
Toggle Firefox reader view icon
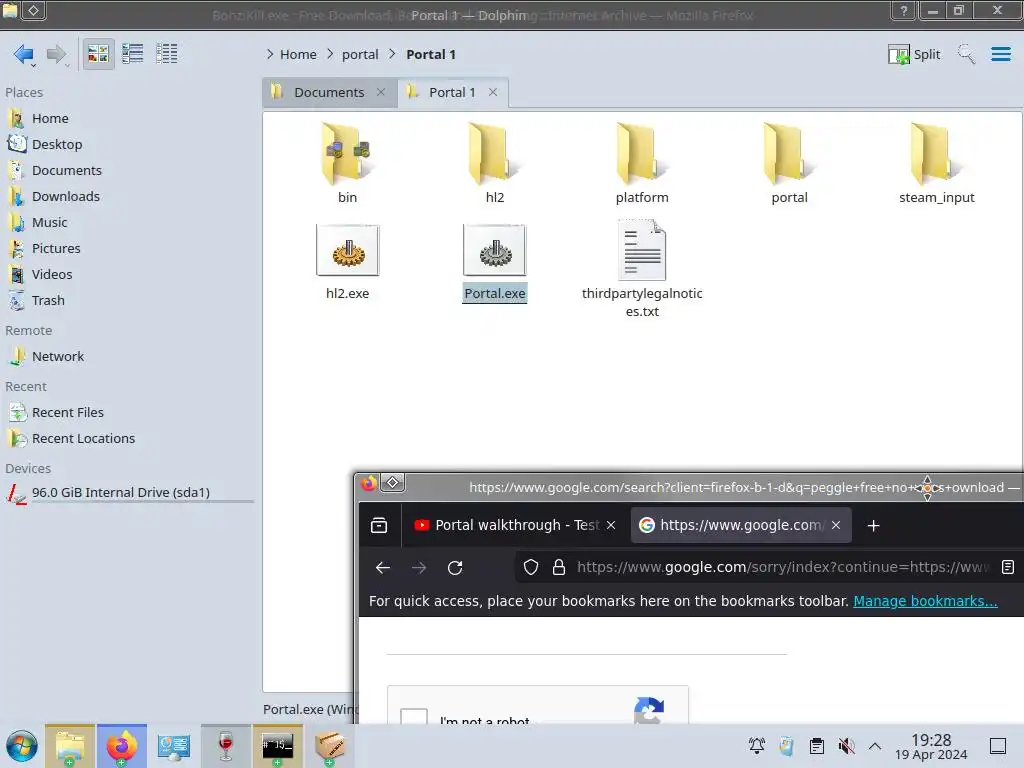coord(1008,568)
